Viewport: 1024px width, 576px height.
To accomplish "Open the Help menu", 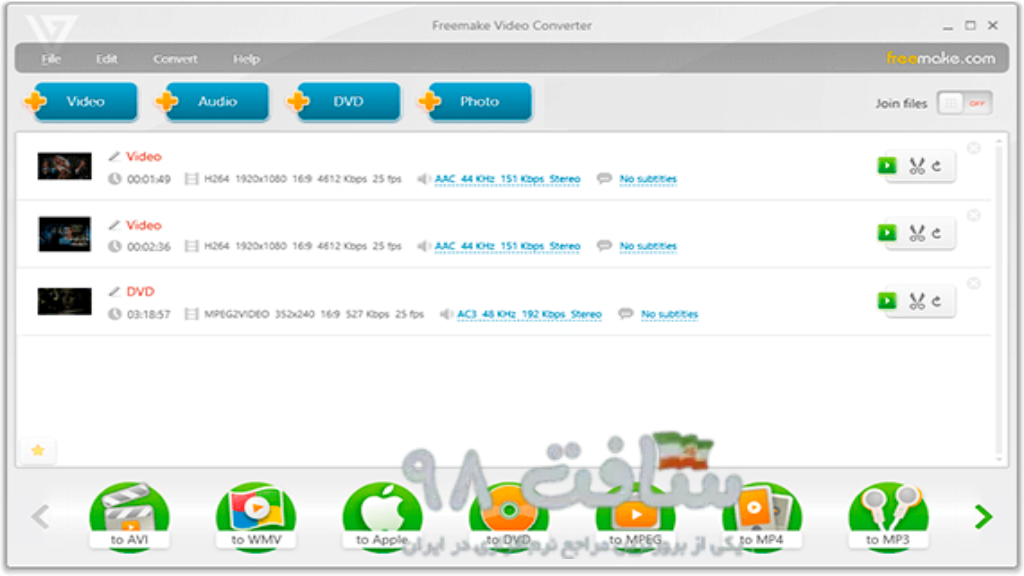I will click(246, 59).
